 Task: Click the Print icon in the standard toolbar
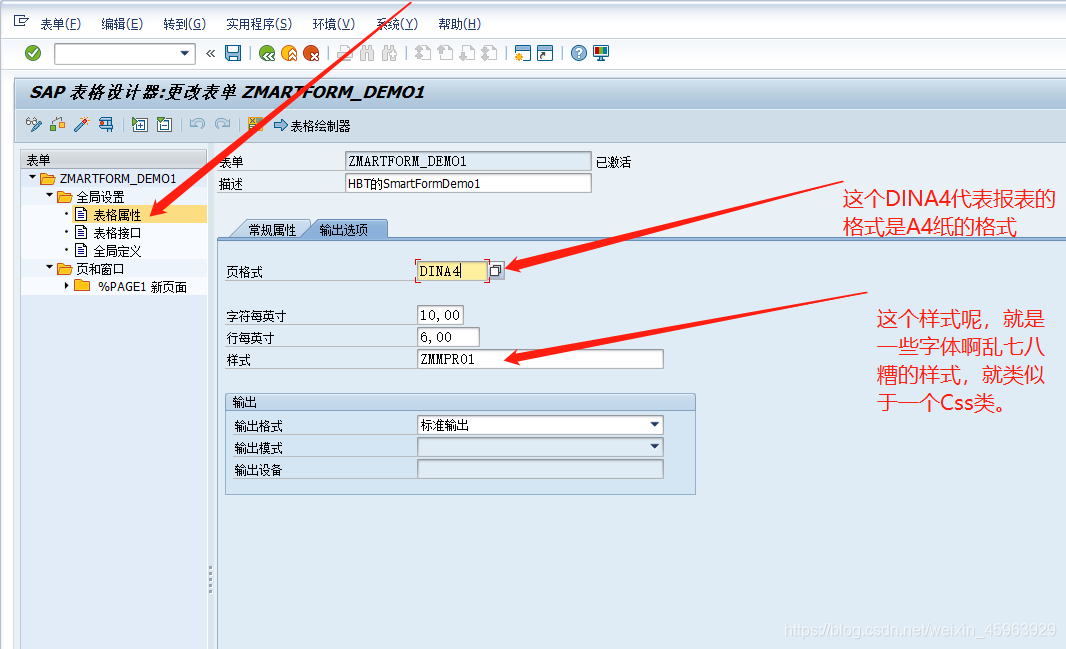(345, 53)
